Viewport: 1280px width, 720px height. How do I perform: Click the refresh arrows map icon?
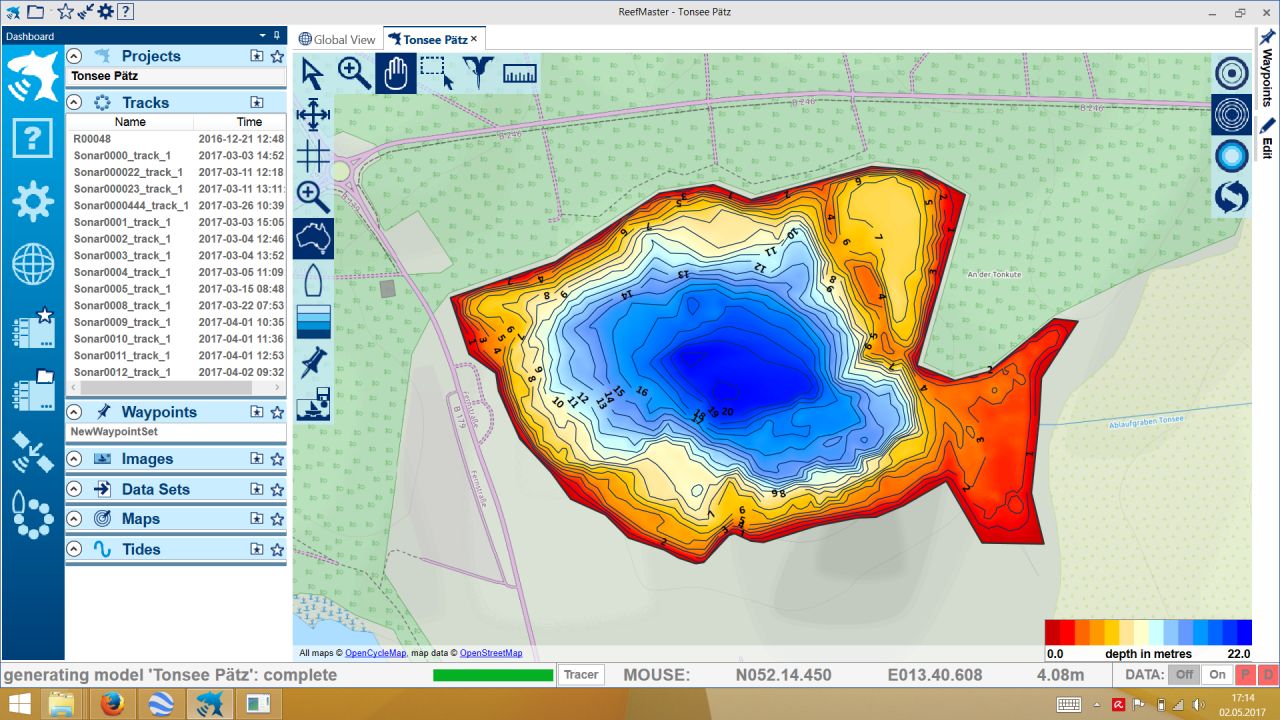1231,197
